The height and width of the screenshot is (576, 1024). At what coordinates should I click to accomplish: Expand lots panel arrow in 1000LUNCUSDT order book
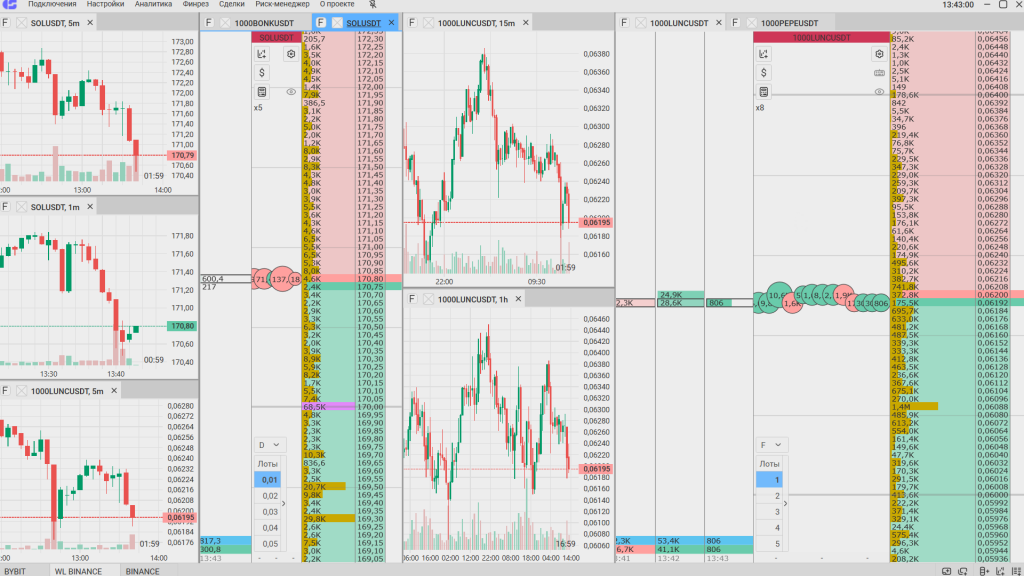(786, 504)
